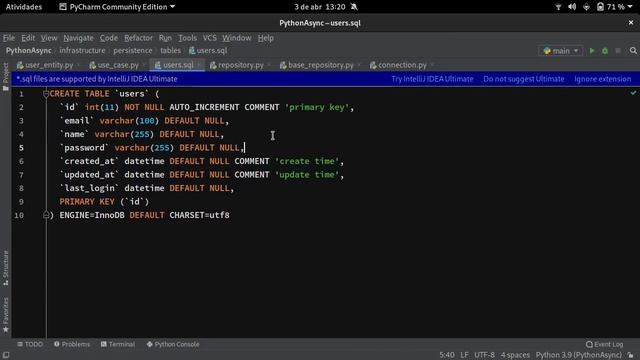Click the clock showing 3 de abr 13:20
The height and width of the screenshot is (360, 640).
coord(320,7)
